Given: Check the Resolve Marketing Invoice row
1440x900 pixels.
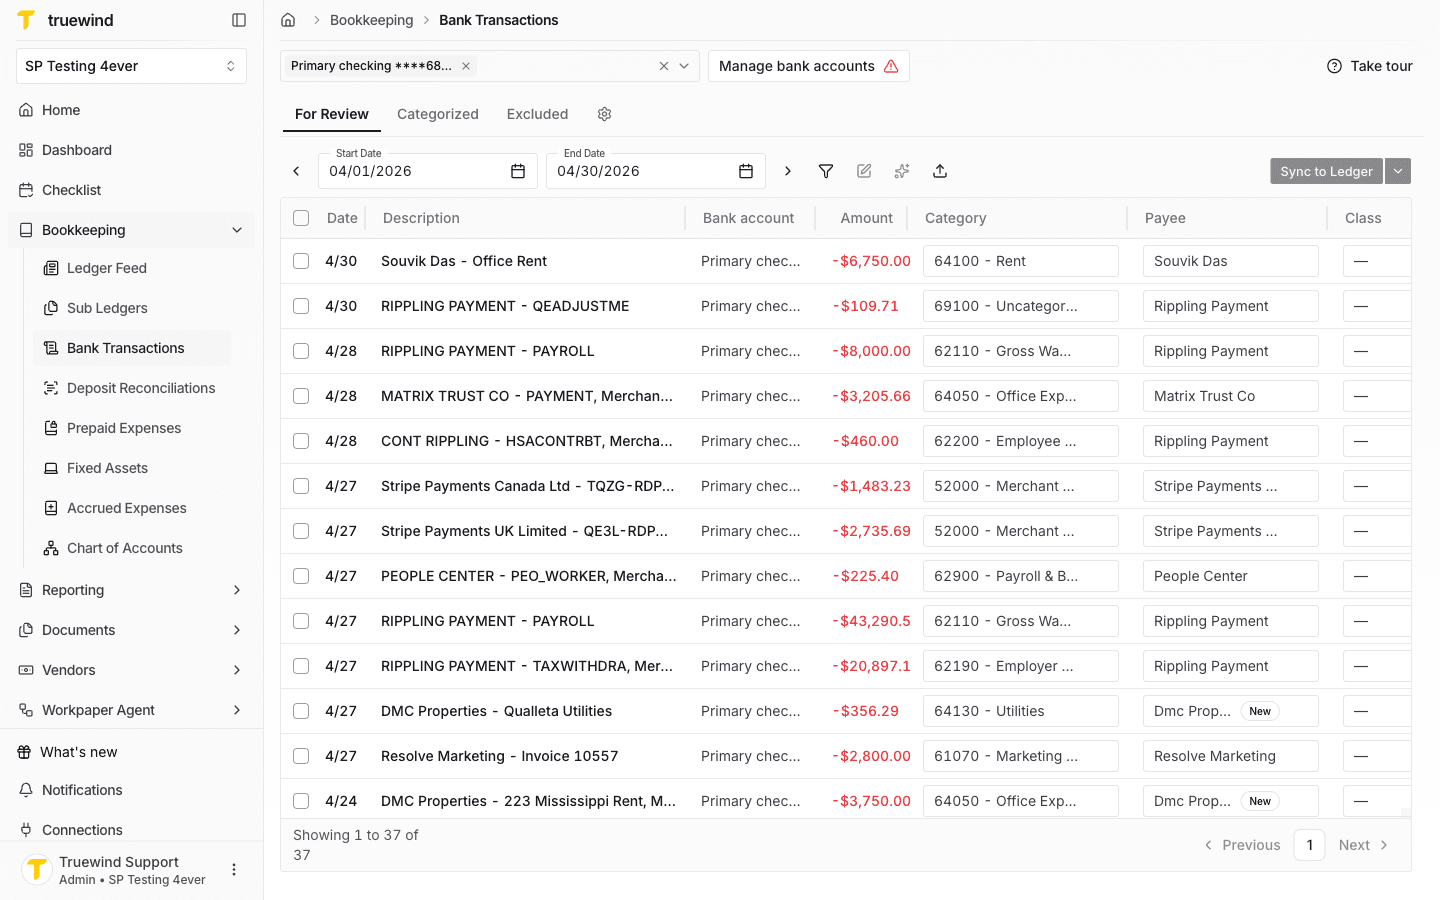Looking at the screenshot, I should tap(301, 756).
